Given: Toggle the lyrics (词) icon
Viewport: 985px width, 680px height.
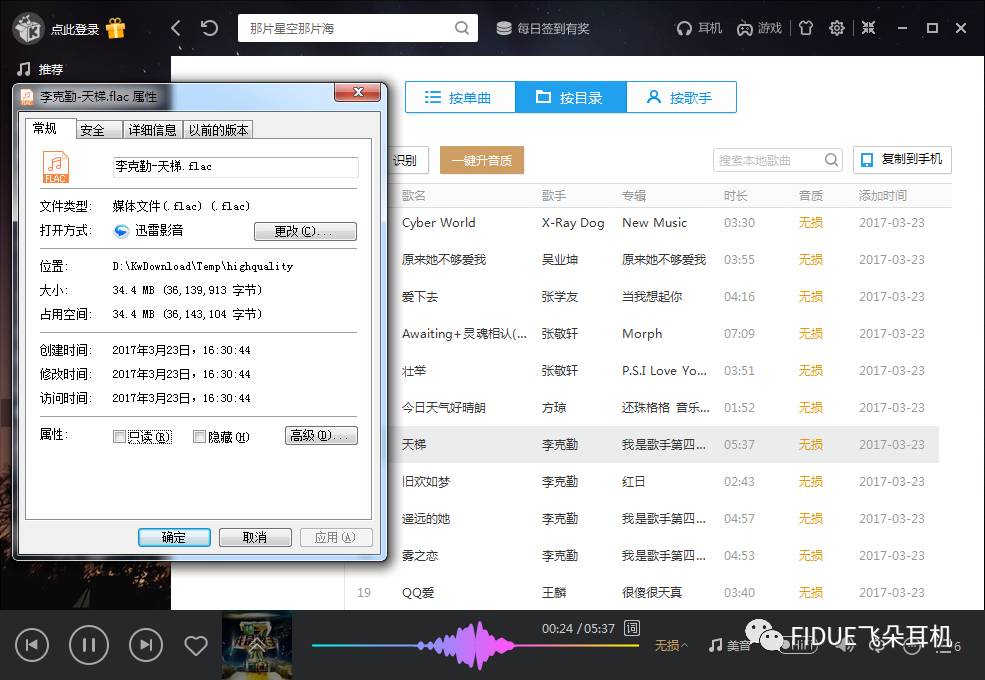Looking at the screenshot, I should coord(631,628).
